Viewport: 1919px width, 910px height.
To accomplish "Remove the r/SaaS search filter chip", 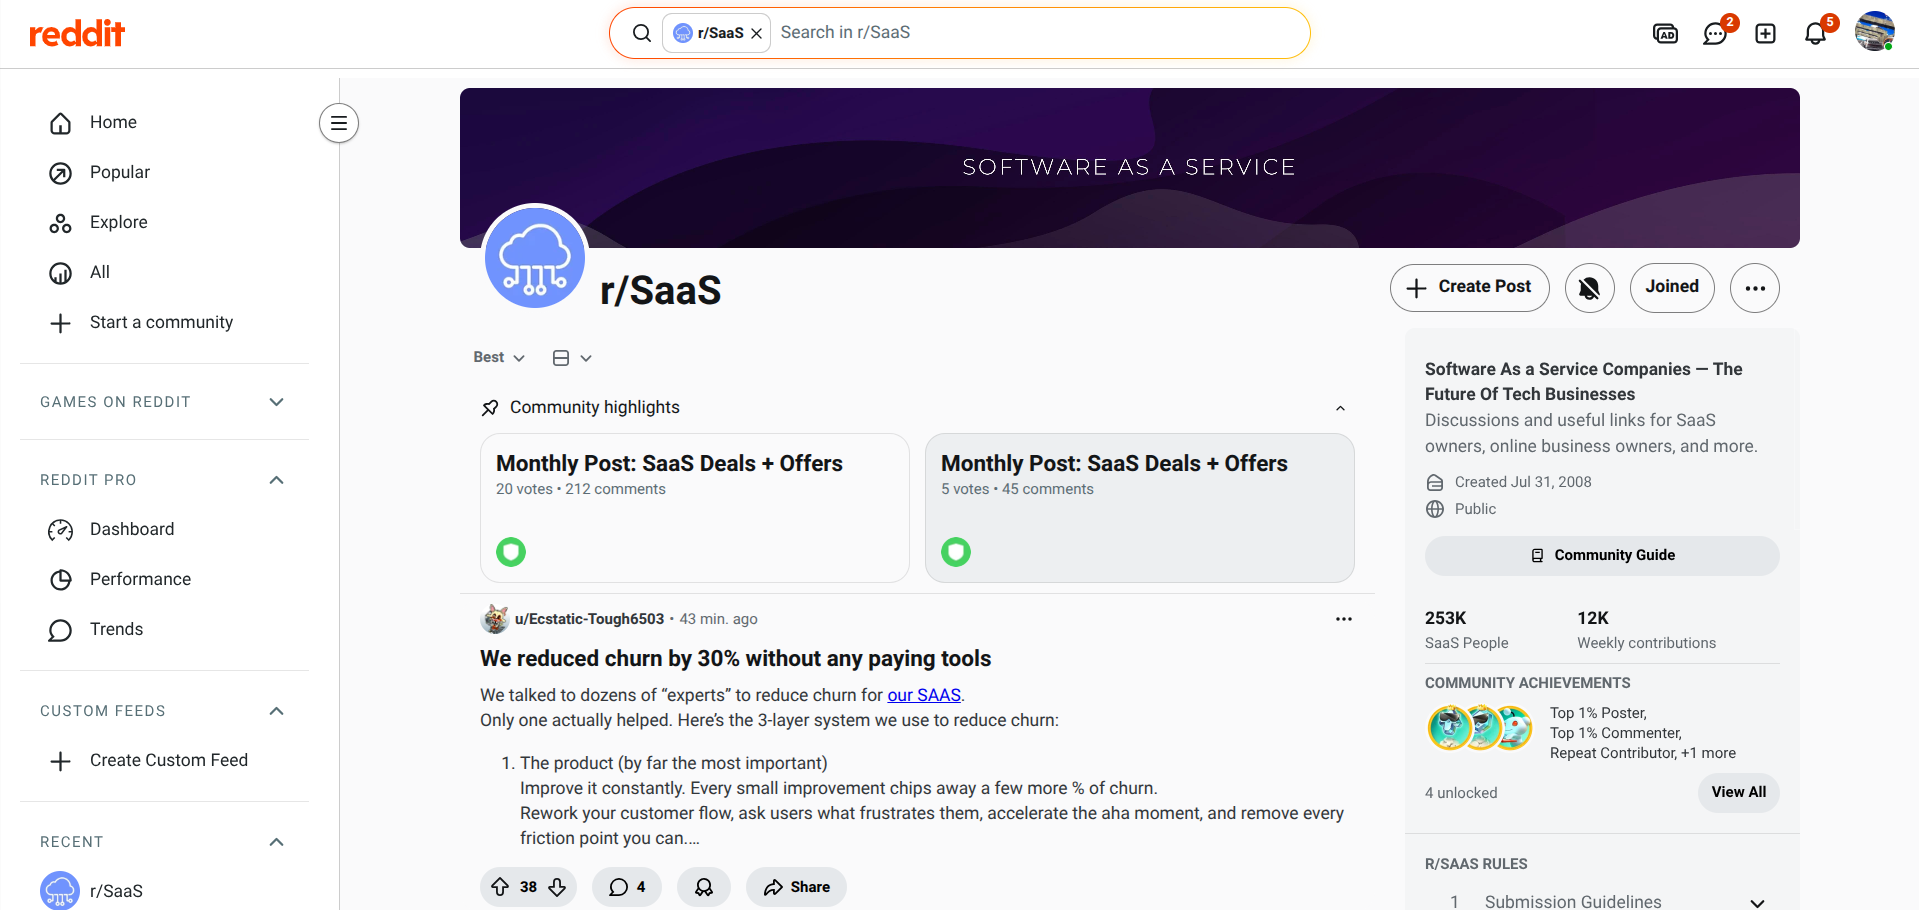I will tap(757, 33).
